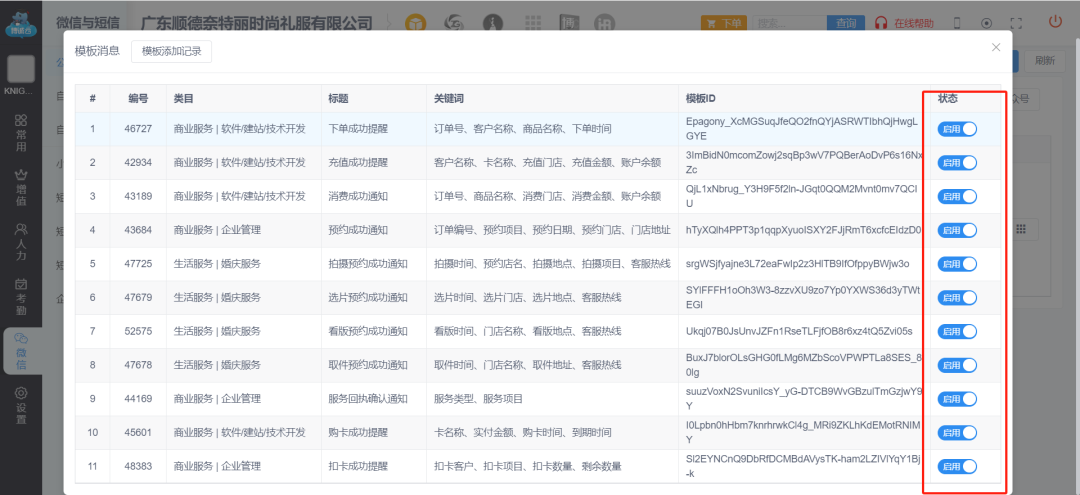Toggle 启用 switch for 拍摄预约成功通知
The image size is (1080, 495).
coord(957,264)
